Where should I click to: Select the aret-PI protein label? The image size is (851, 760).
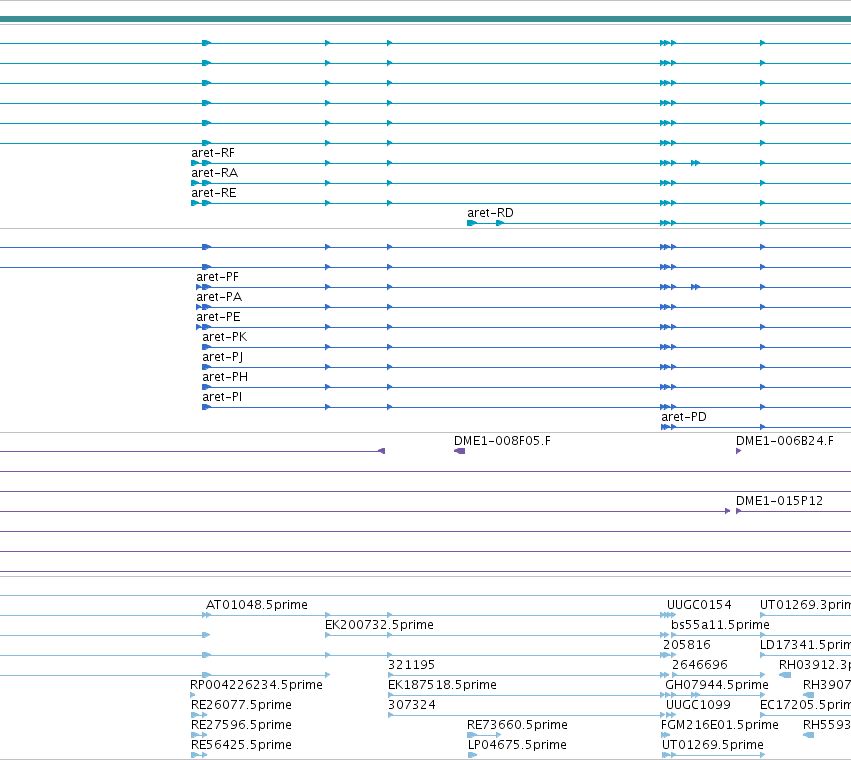(x=222, y=397)
